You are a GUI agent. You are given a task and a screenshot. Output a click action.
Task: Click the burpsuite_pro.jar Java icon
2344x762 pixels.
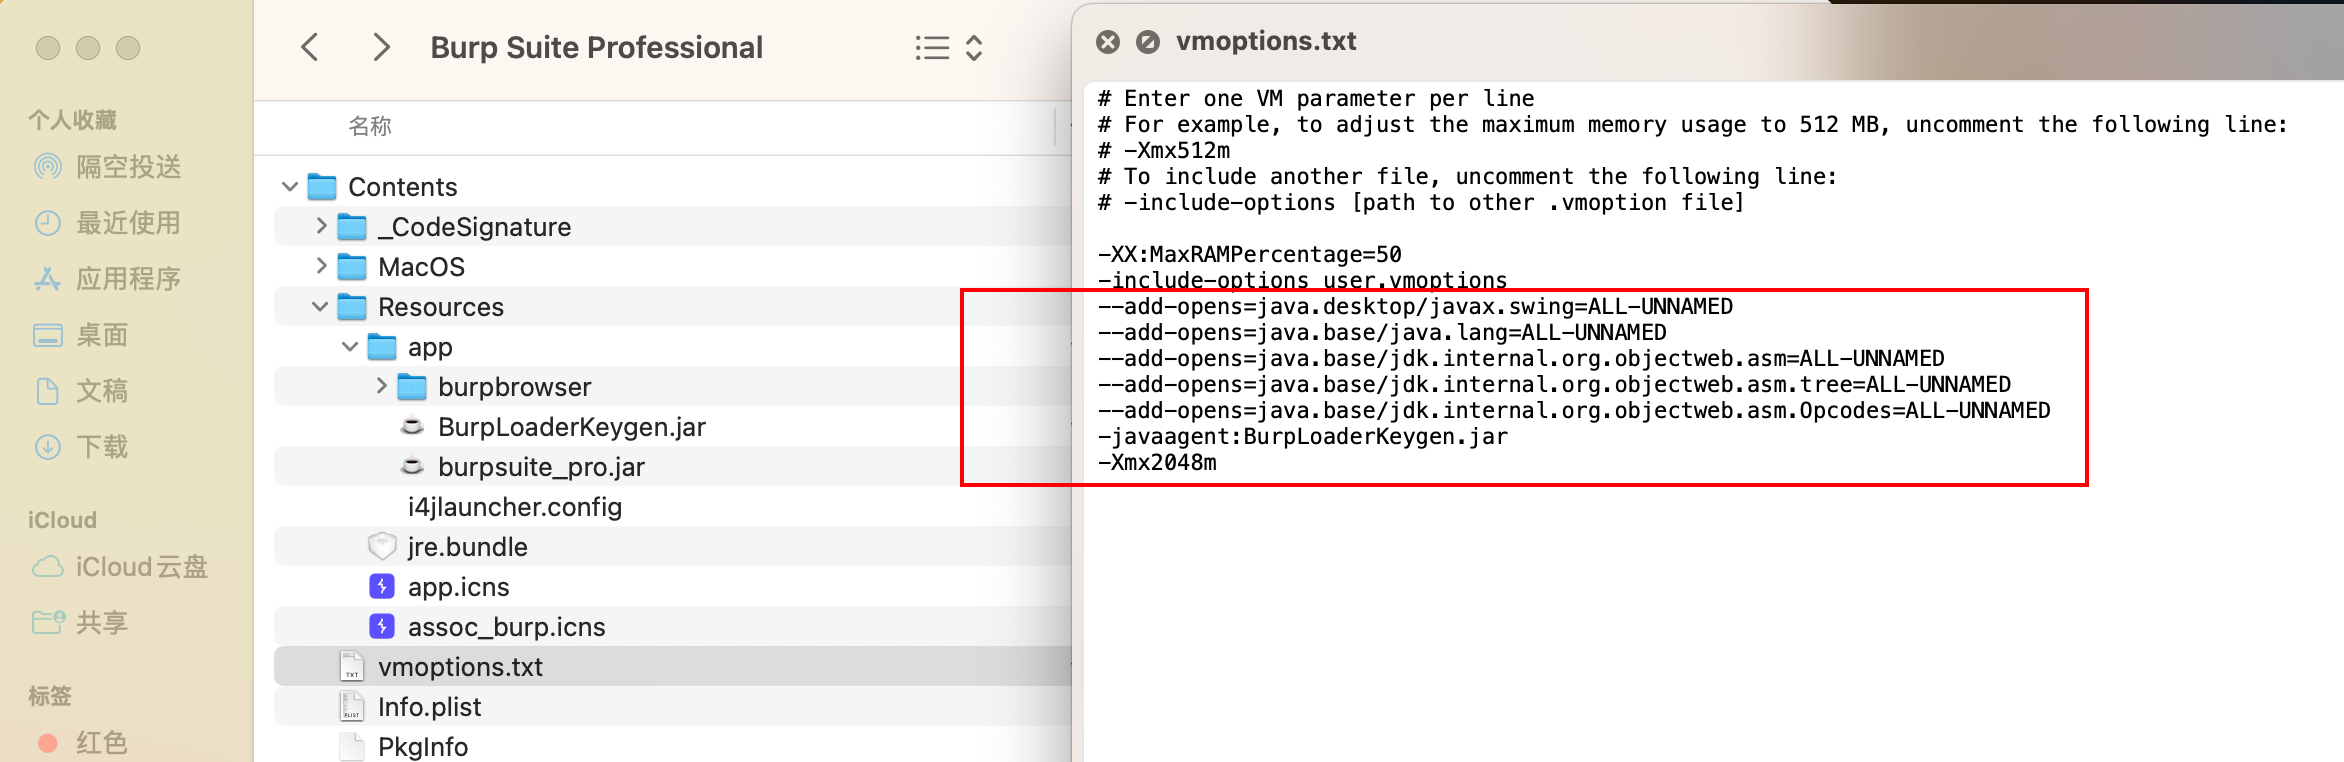412,466
